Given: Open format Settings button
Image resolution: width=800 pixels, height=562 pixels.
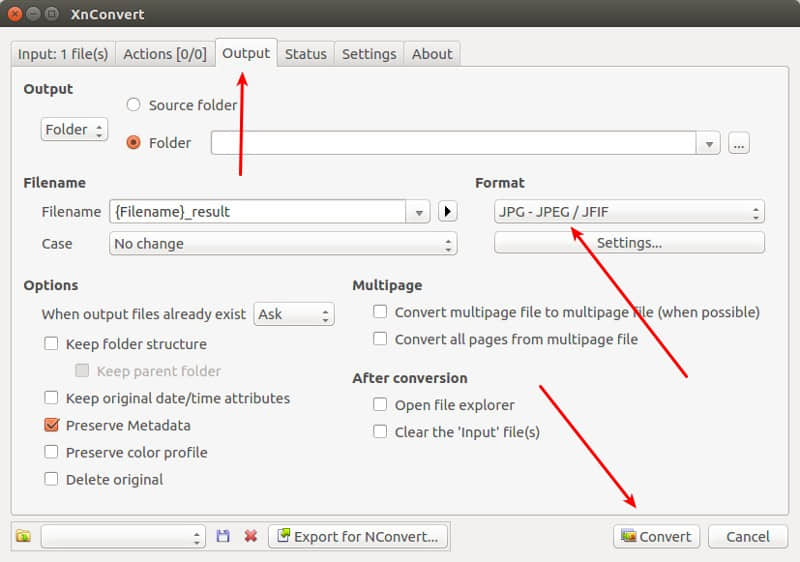Looking at the screenshot, I should [x=629, y=242].
